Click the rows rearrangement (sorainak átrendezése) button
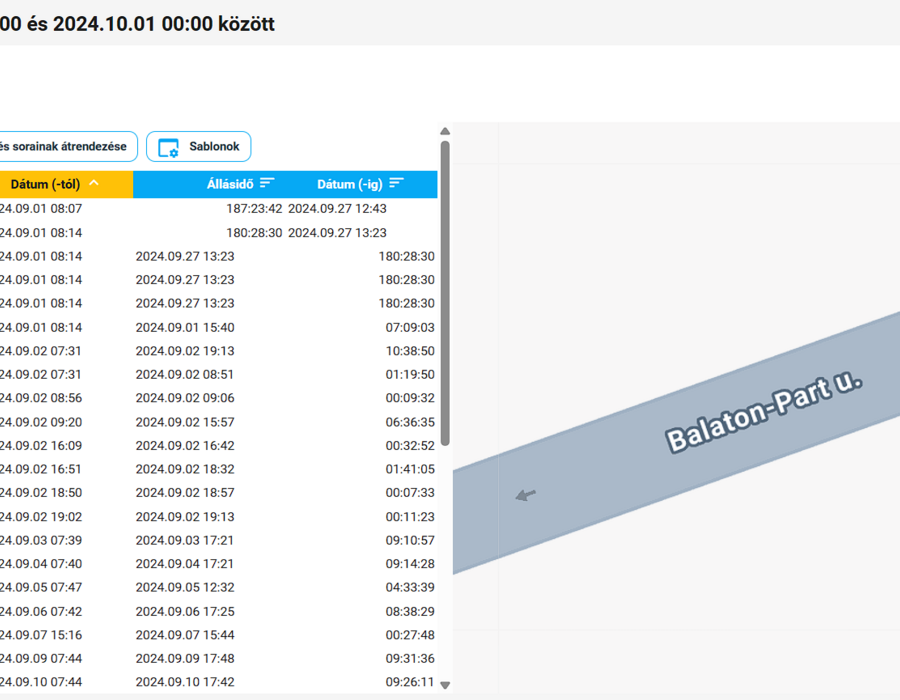 coord(68,146)
